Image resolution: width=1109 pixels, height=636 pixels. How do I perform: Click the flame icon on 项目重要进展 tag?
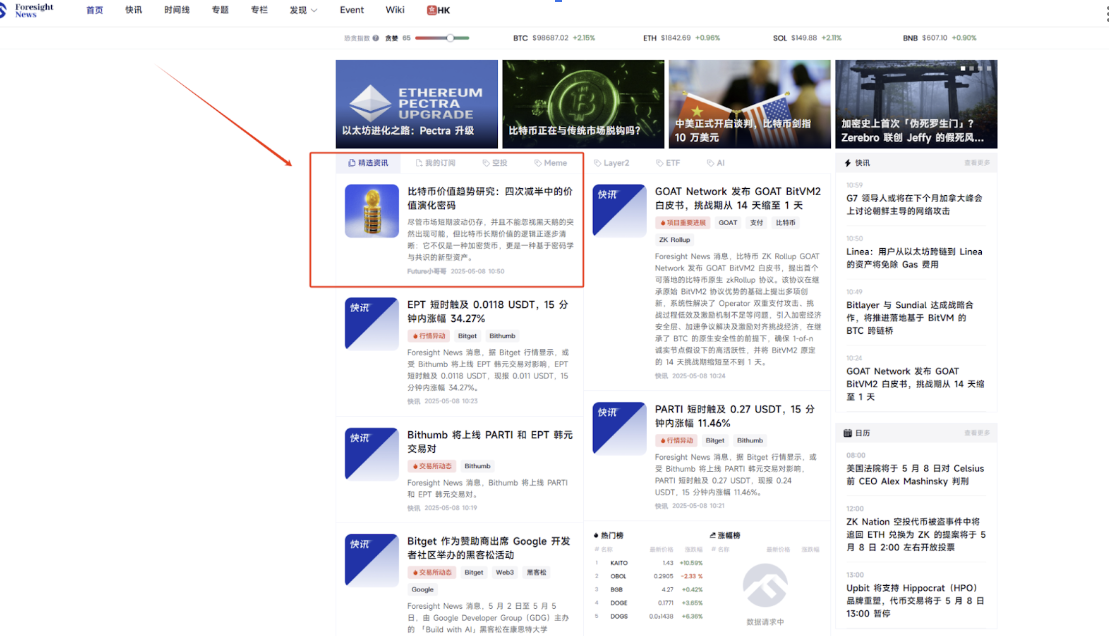662,223
